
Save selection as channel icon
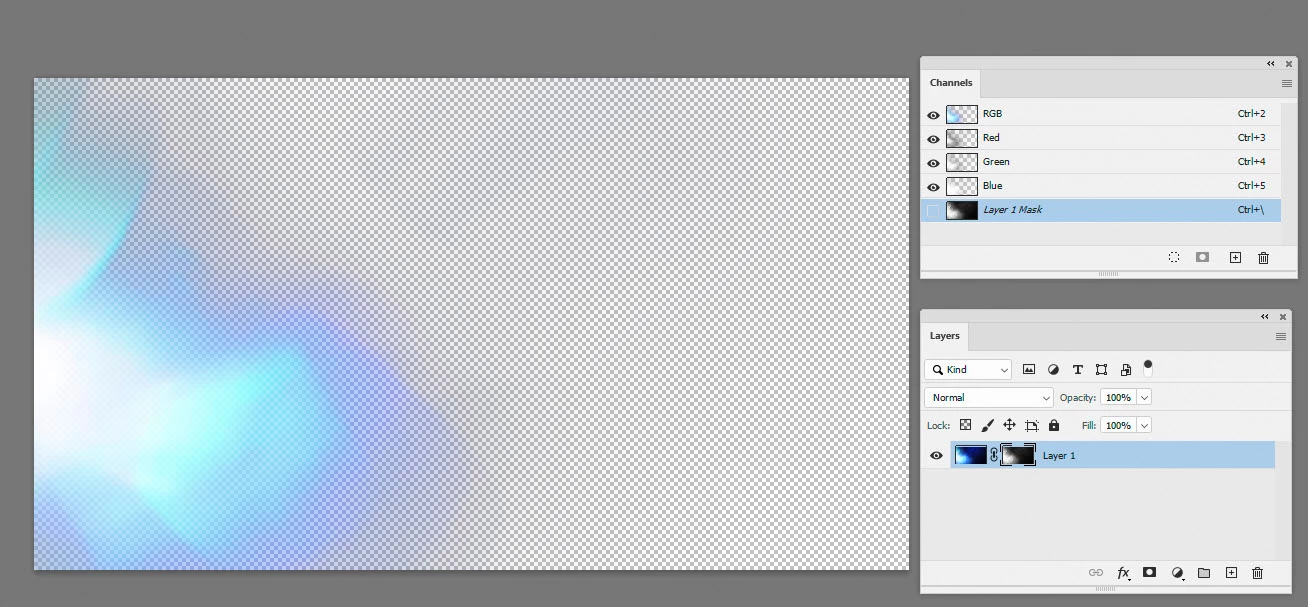tap(1202, 257)
